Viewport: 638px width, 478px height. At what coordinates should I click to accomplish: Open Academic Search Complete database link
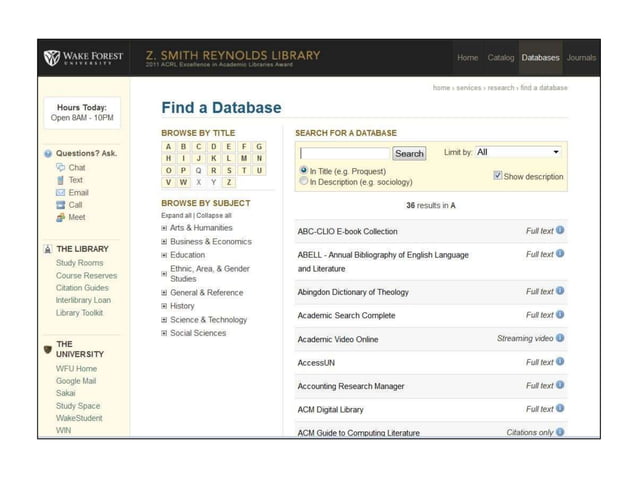click(346, 315)
